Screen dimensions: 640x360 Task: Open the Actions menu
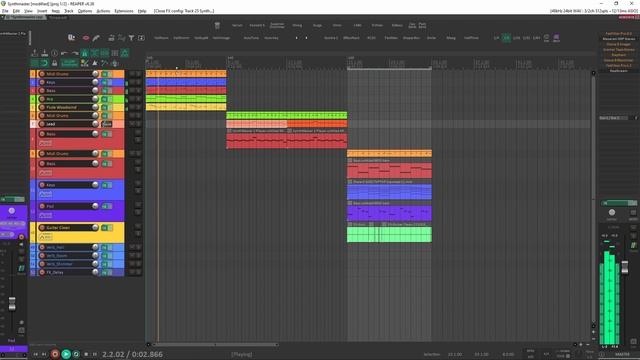[x=103, y=11]
